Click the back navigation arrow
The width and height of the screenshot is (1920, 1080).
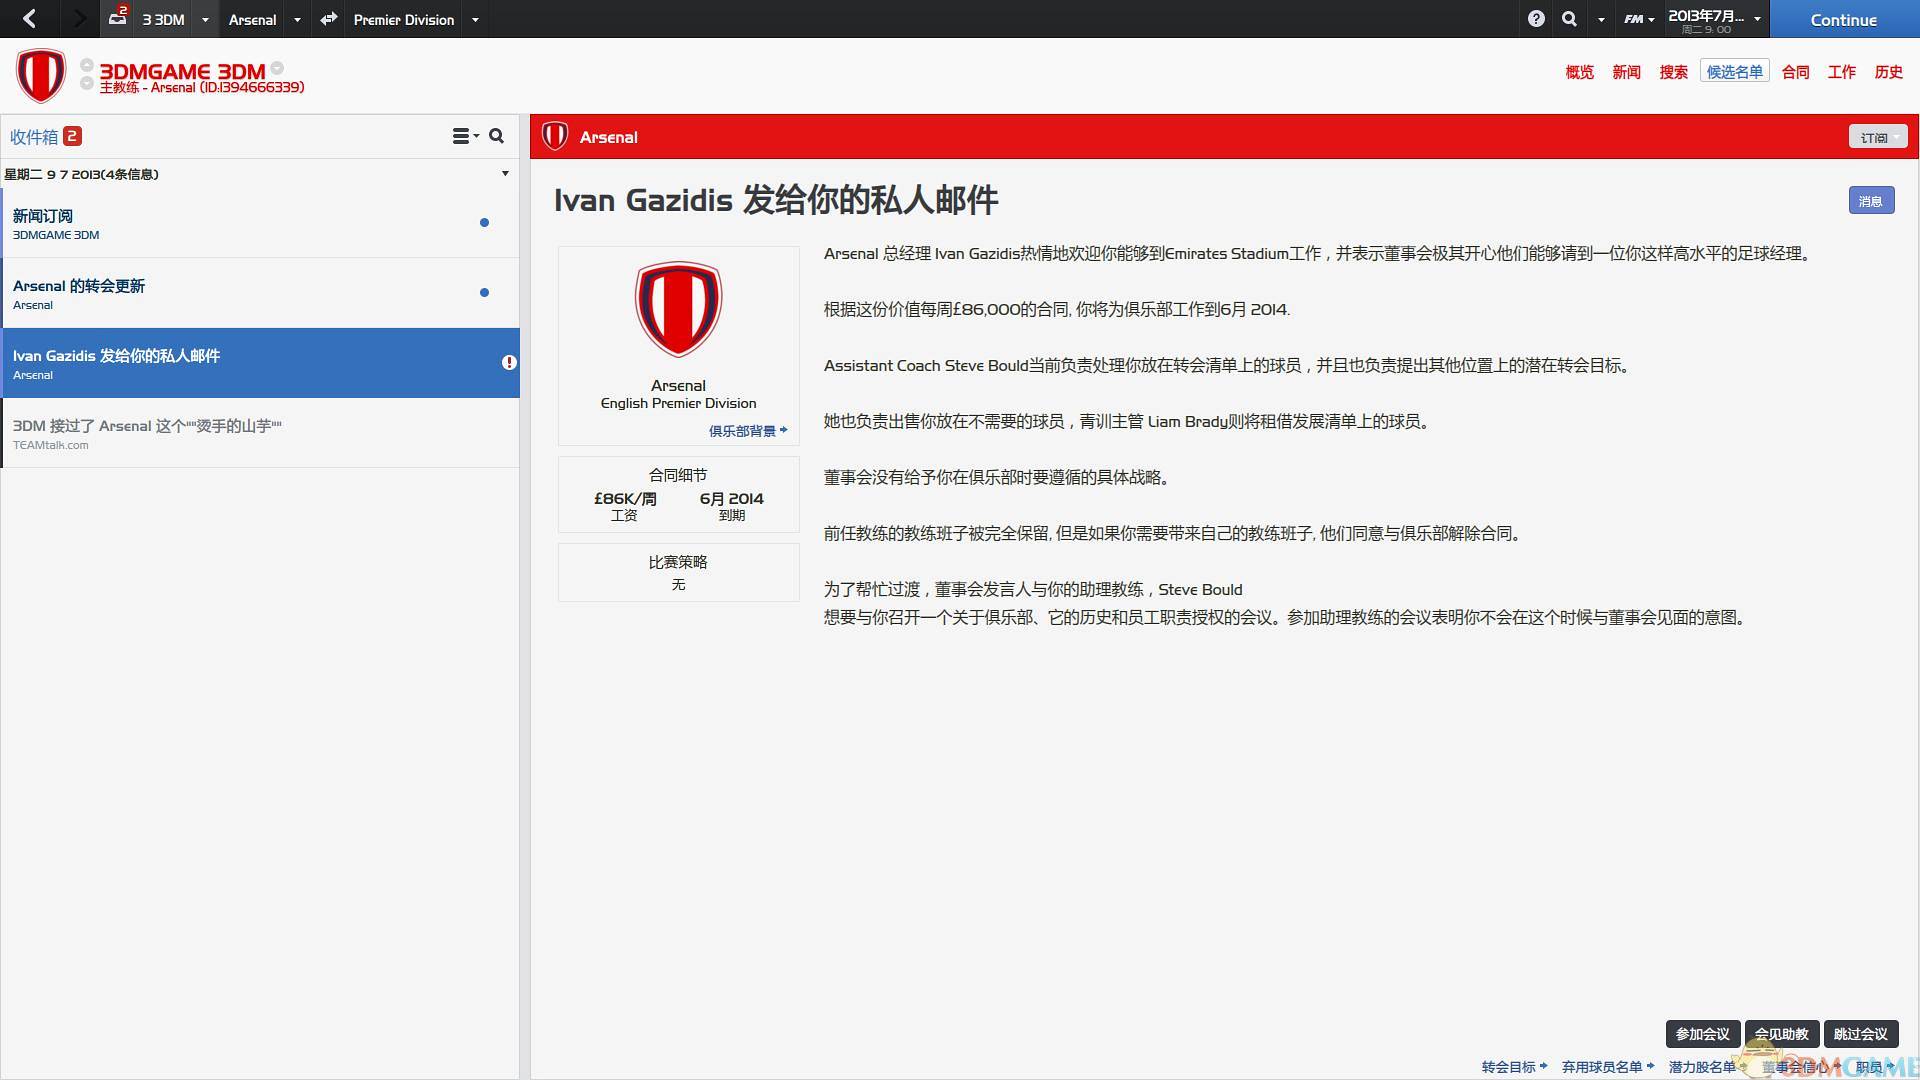coord(29,19)
